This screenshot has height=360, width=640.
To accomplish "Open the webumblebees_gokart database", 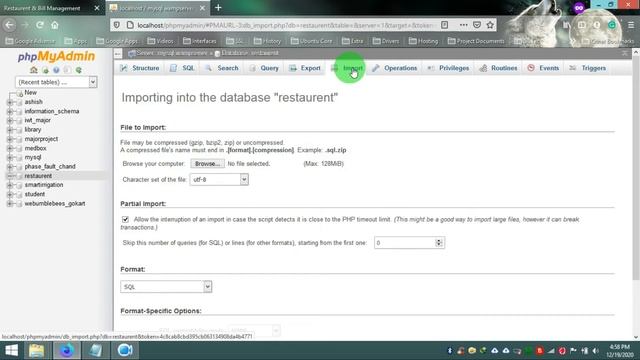I will coord(55,204).
